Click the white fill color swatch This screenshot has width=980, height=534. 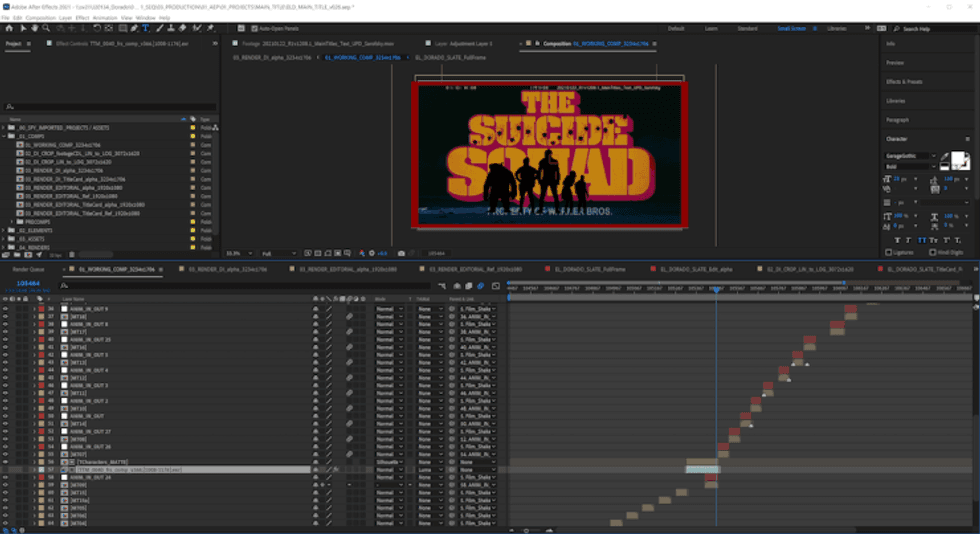coord(959,158)
